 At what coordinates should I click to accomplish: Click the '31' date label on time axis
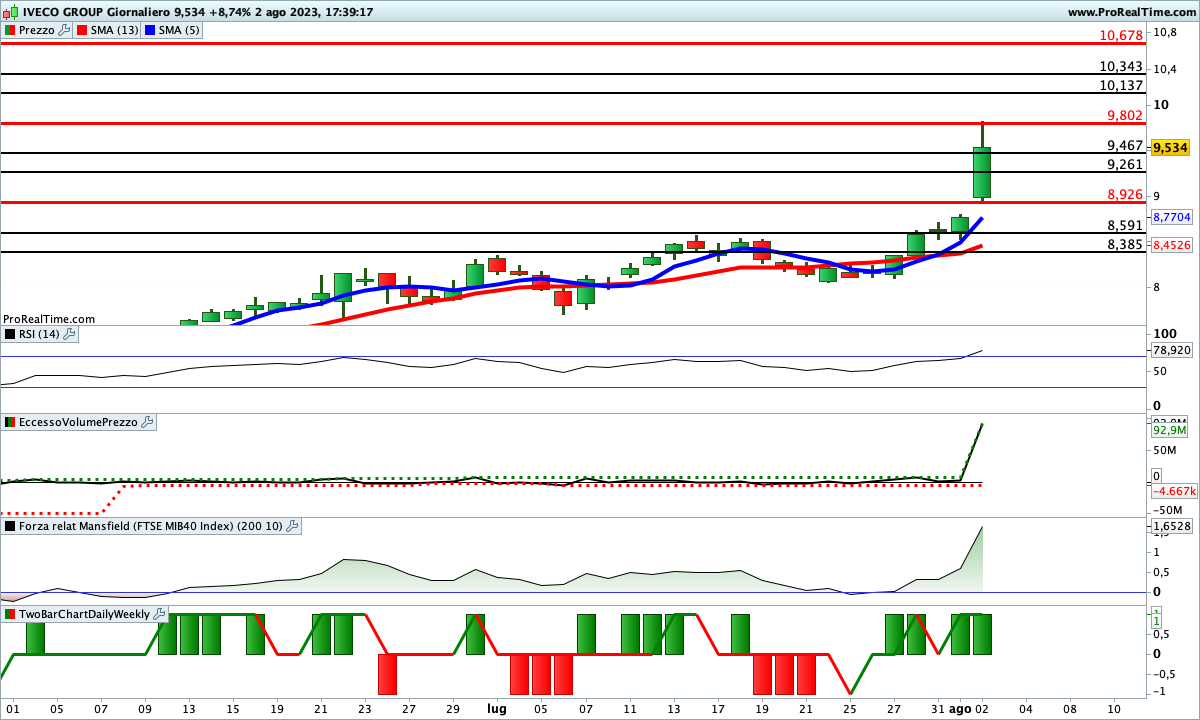click(937, 708)
